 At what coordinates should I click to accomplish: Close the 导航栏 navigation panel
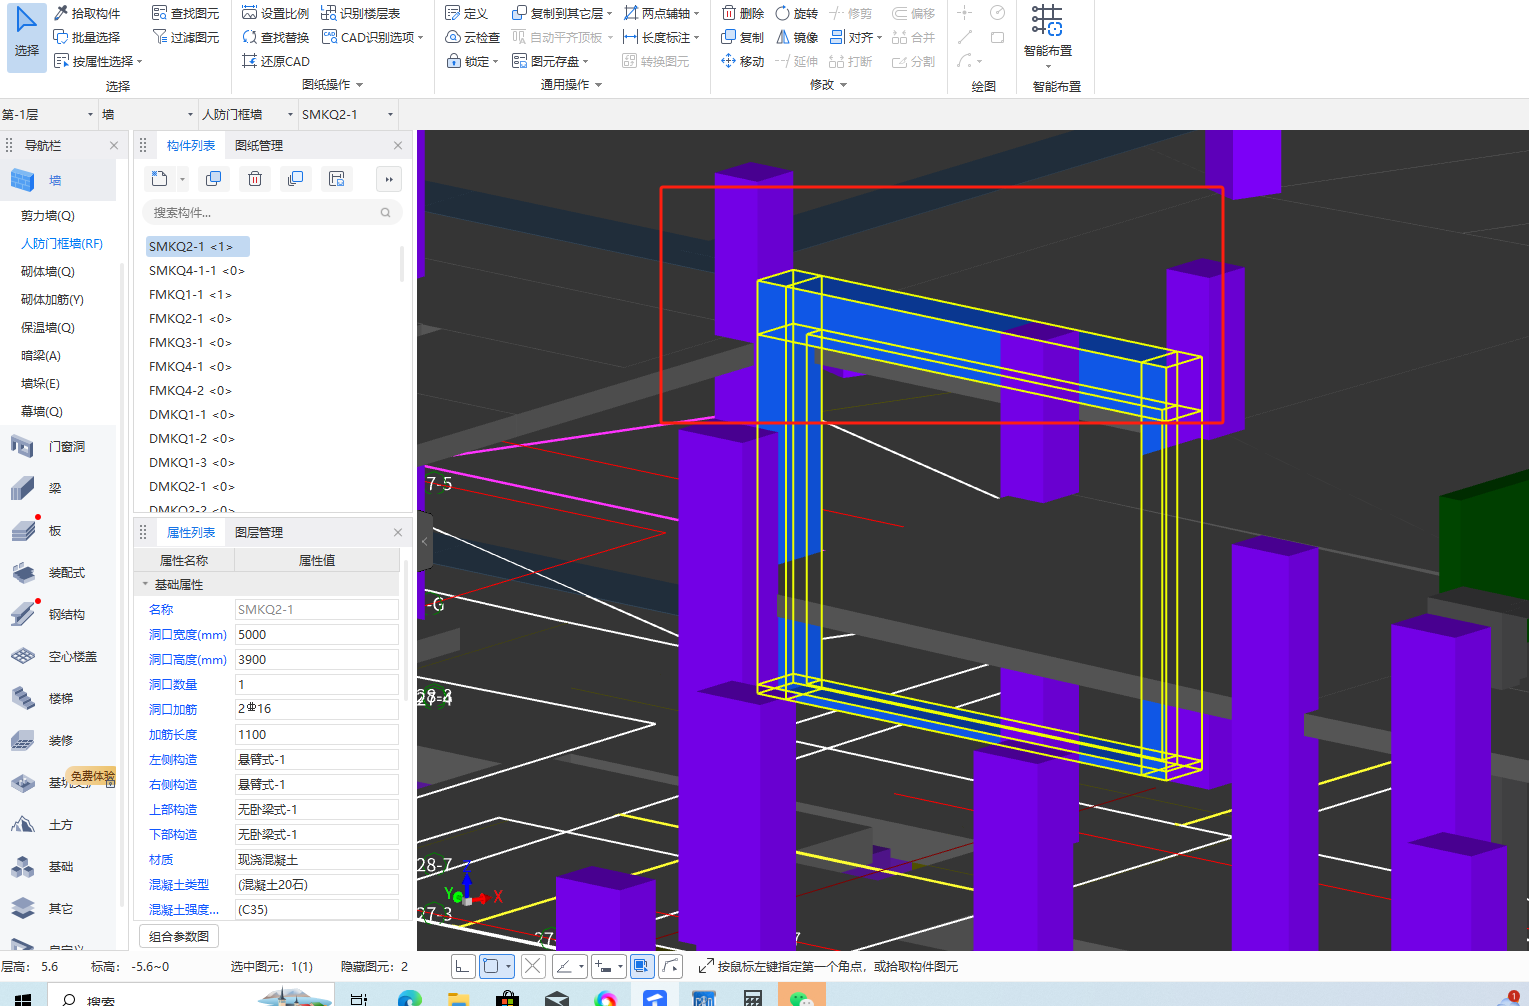(x=114, y=145)
